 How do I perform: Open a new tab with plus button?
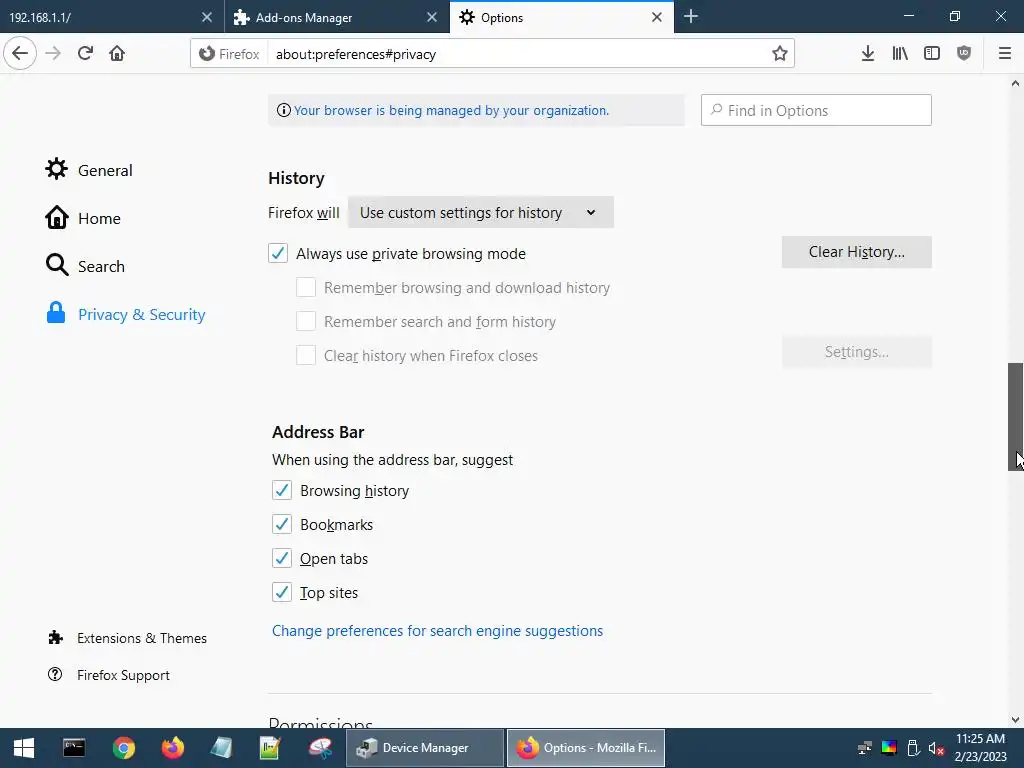[x=691, y=17]
